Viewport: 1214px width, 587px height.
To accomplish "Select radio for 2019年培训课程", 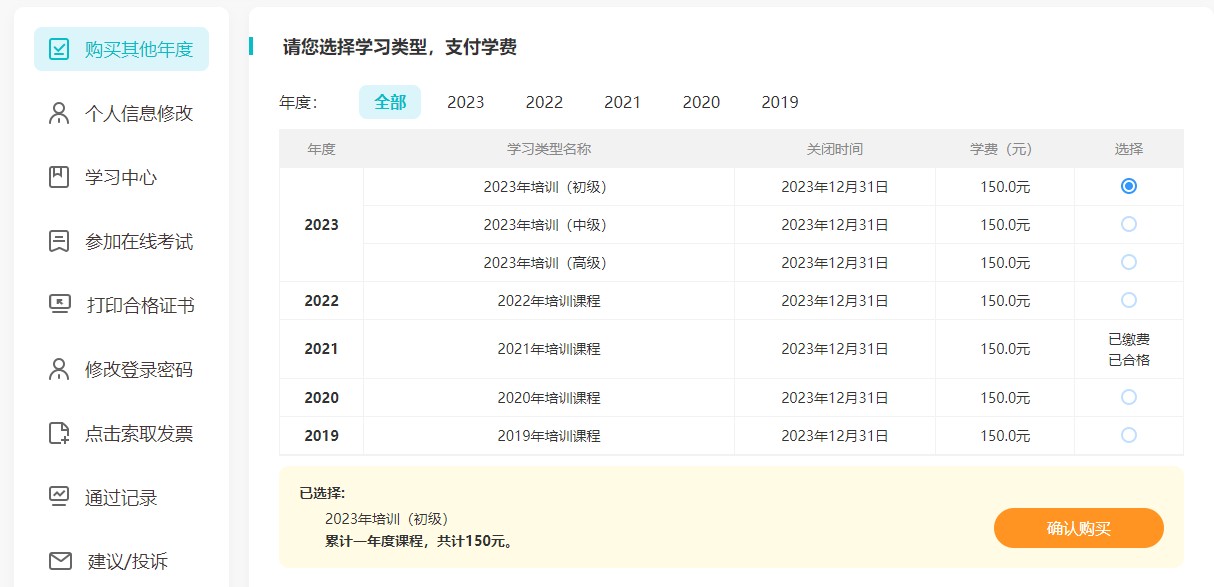I will click(x=1129, y=435).
